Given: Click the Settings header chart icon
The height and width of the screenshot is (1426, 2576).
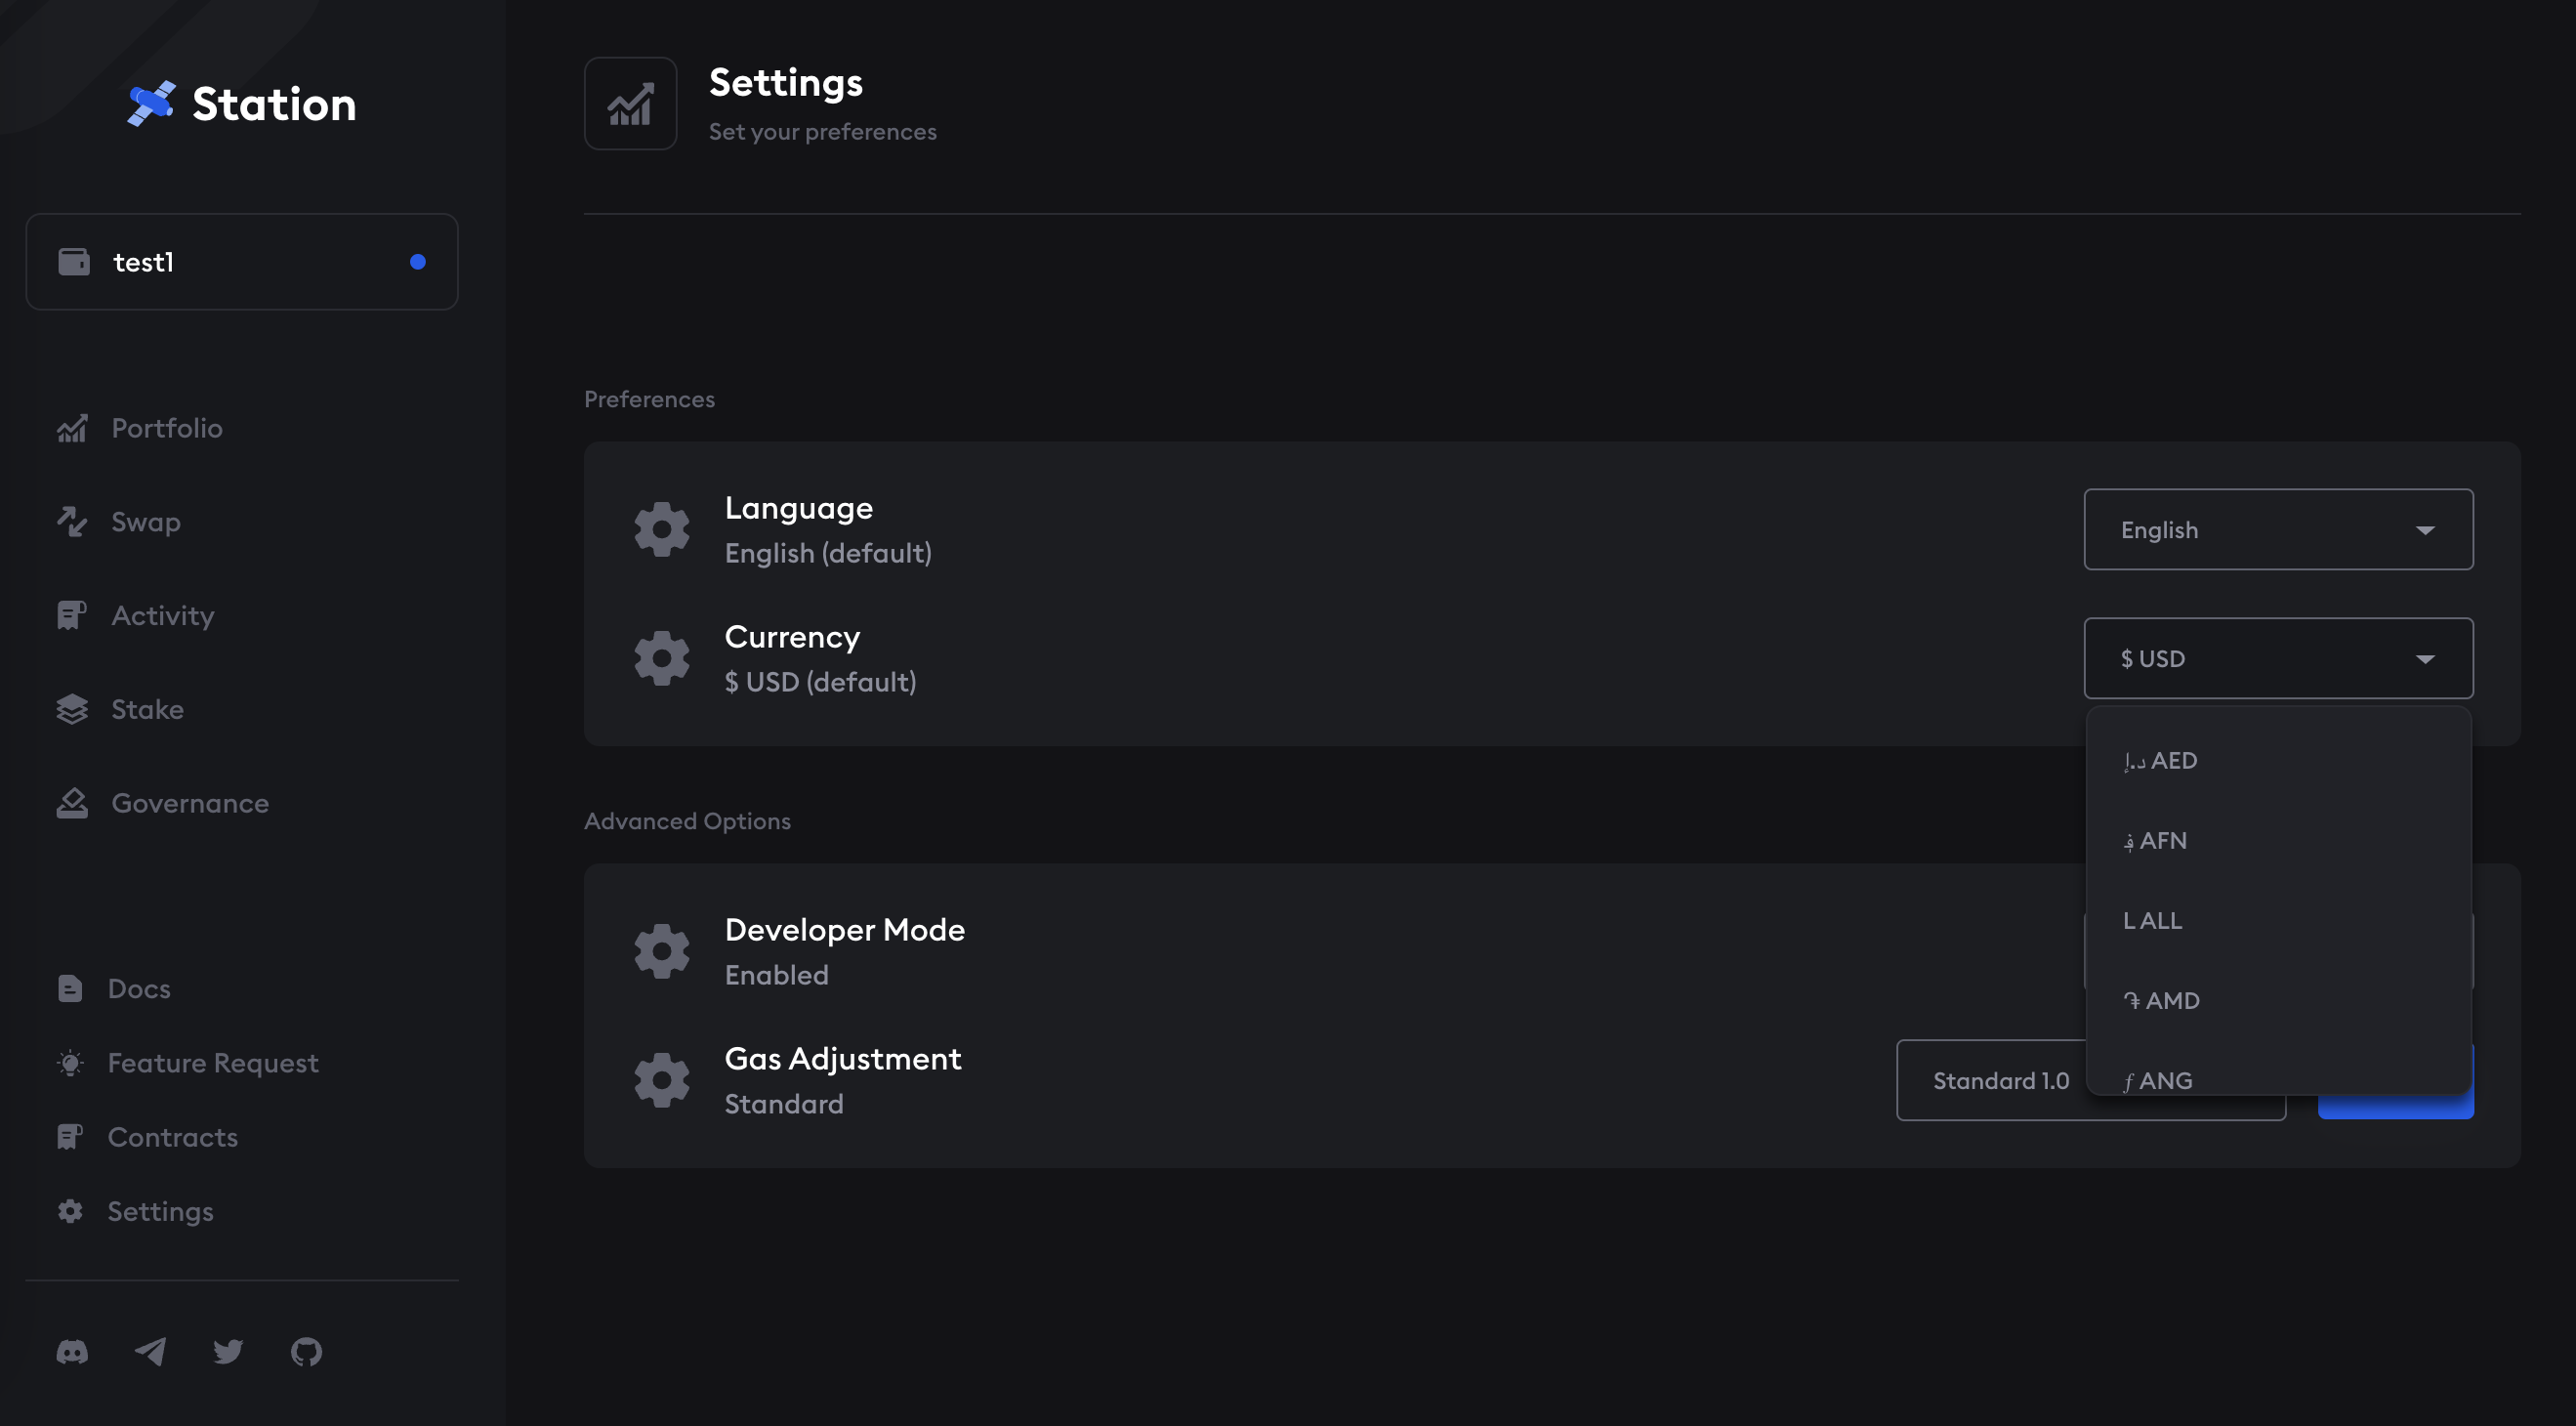Looking at the screenshot, I should (631, 104).
